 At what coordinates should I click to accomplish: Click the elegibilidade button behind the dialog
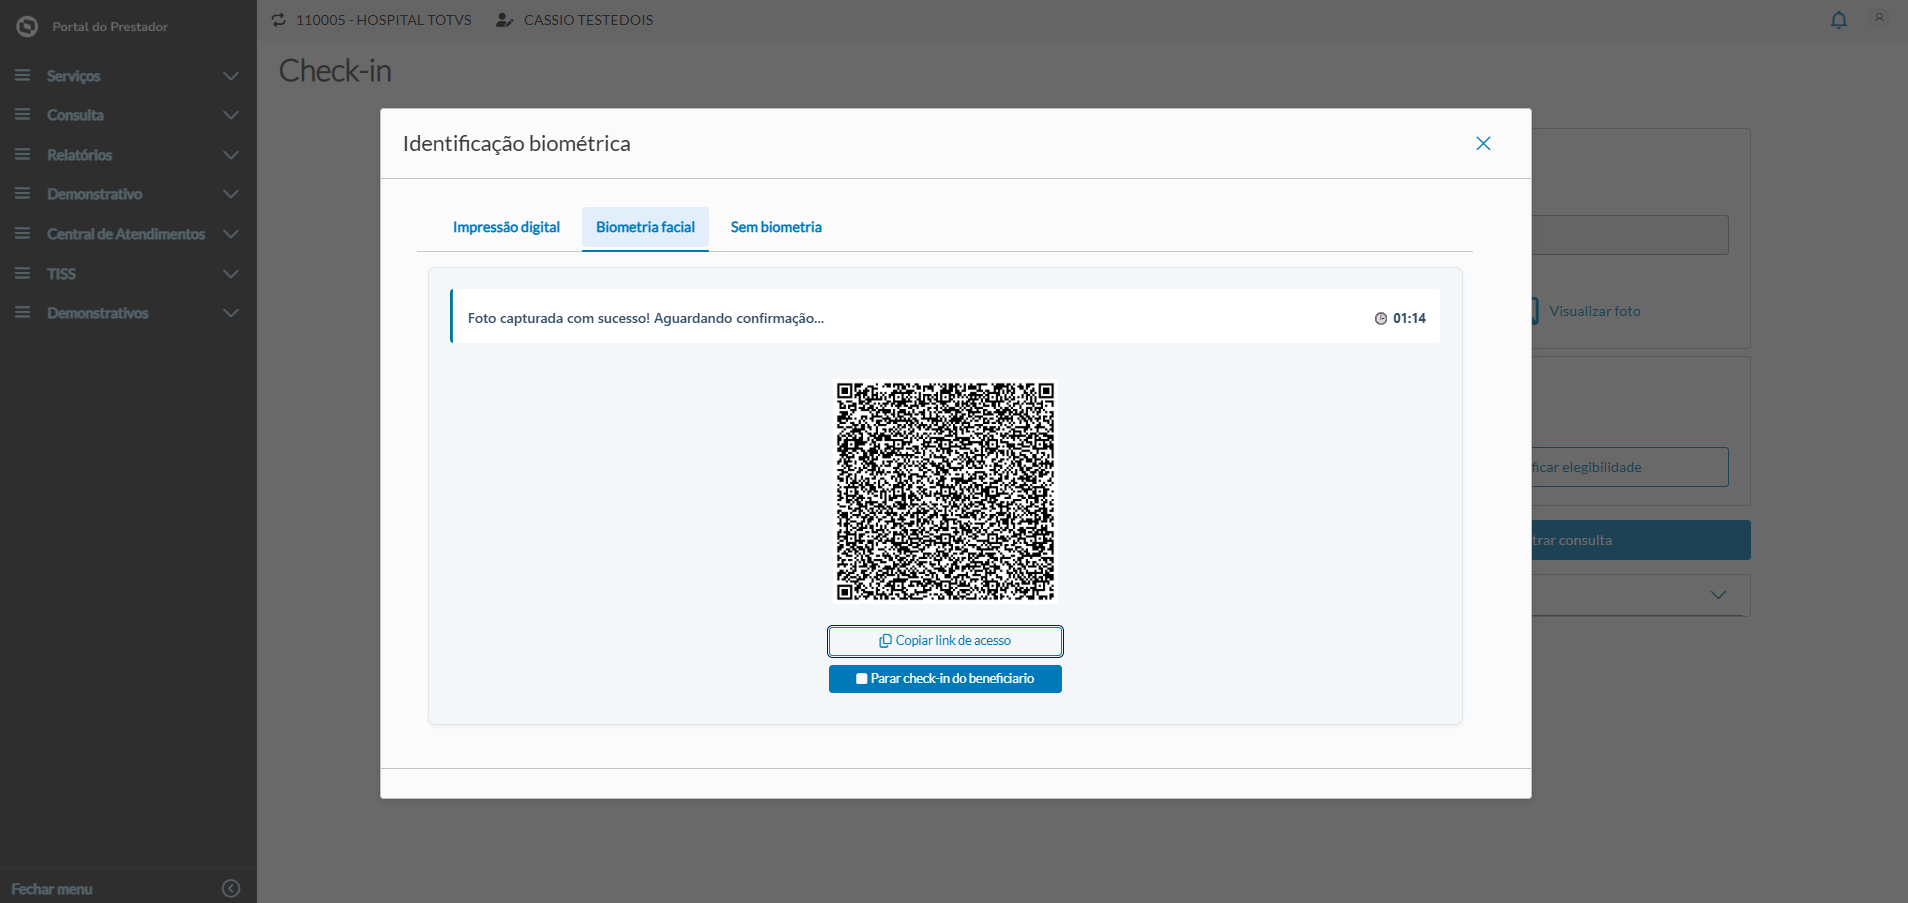click(1630, 467)
